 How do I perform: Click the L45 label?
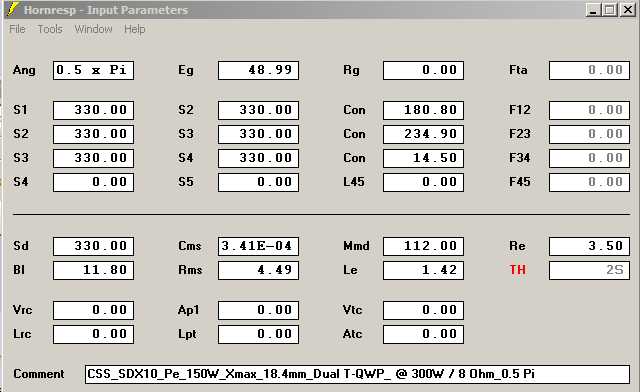[x=353, y=182]
